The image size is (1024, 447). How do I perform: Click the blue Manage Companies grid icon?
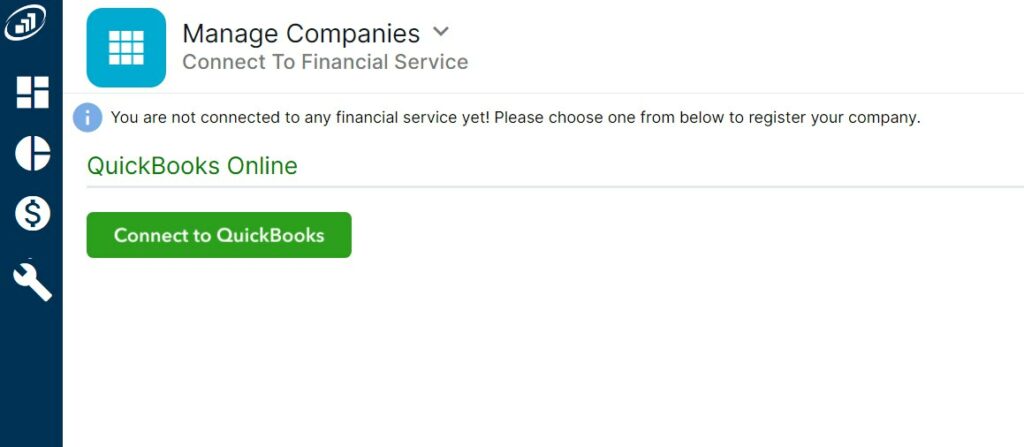click(126, 48)
